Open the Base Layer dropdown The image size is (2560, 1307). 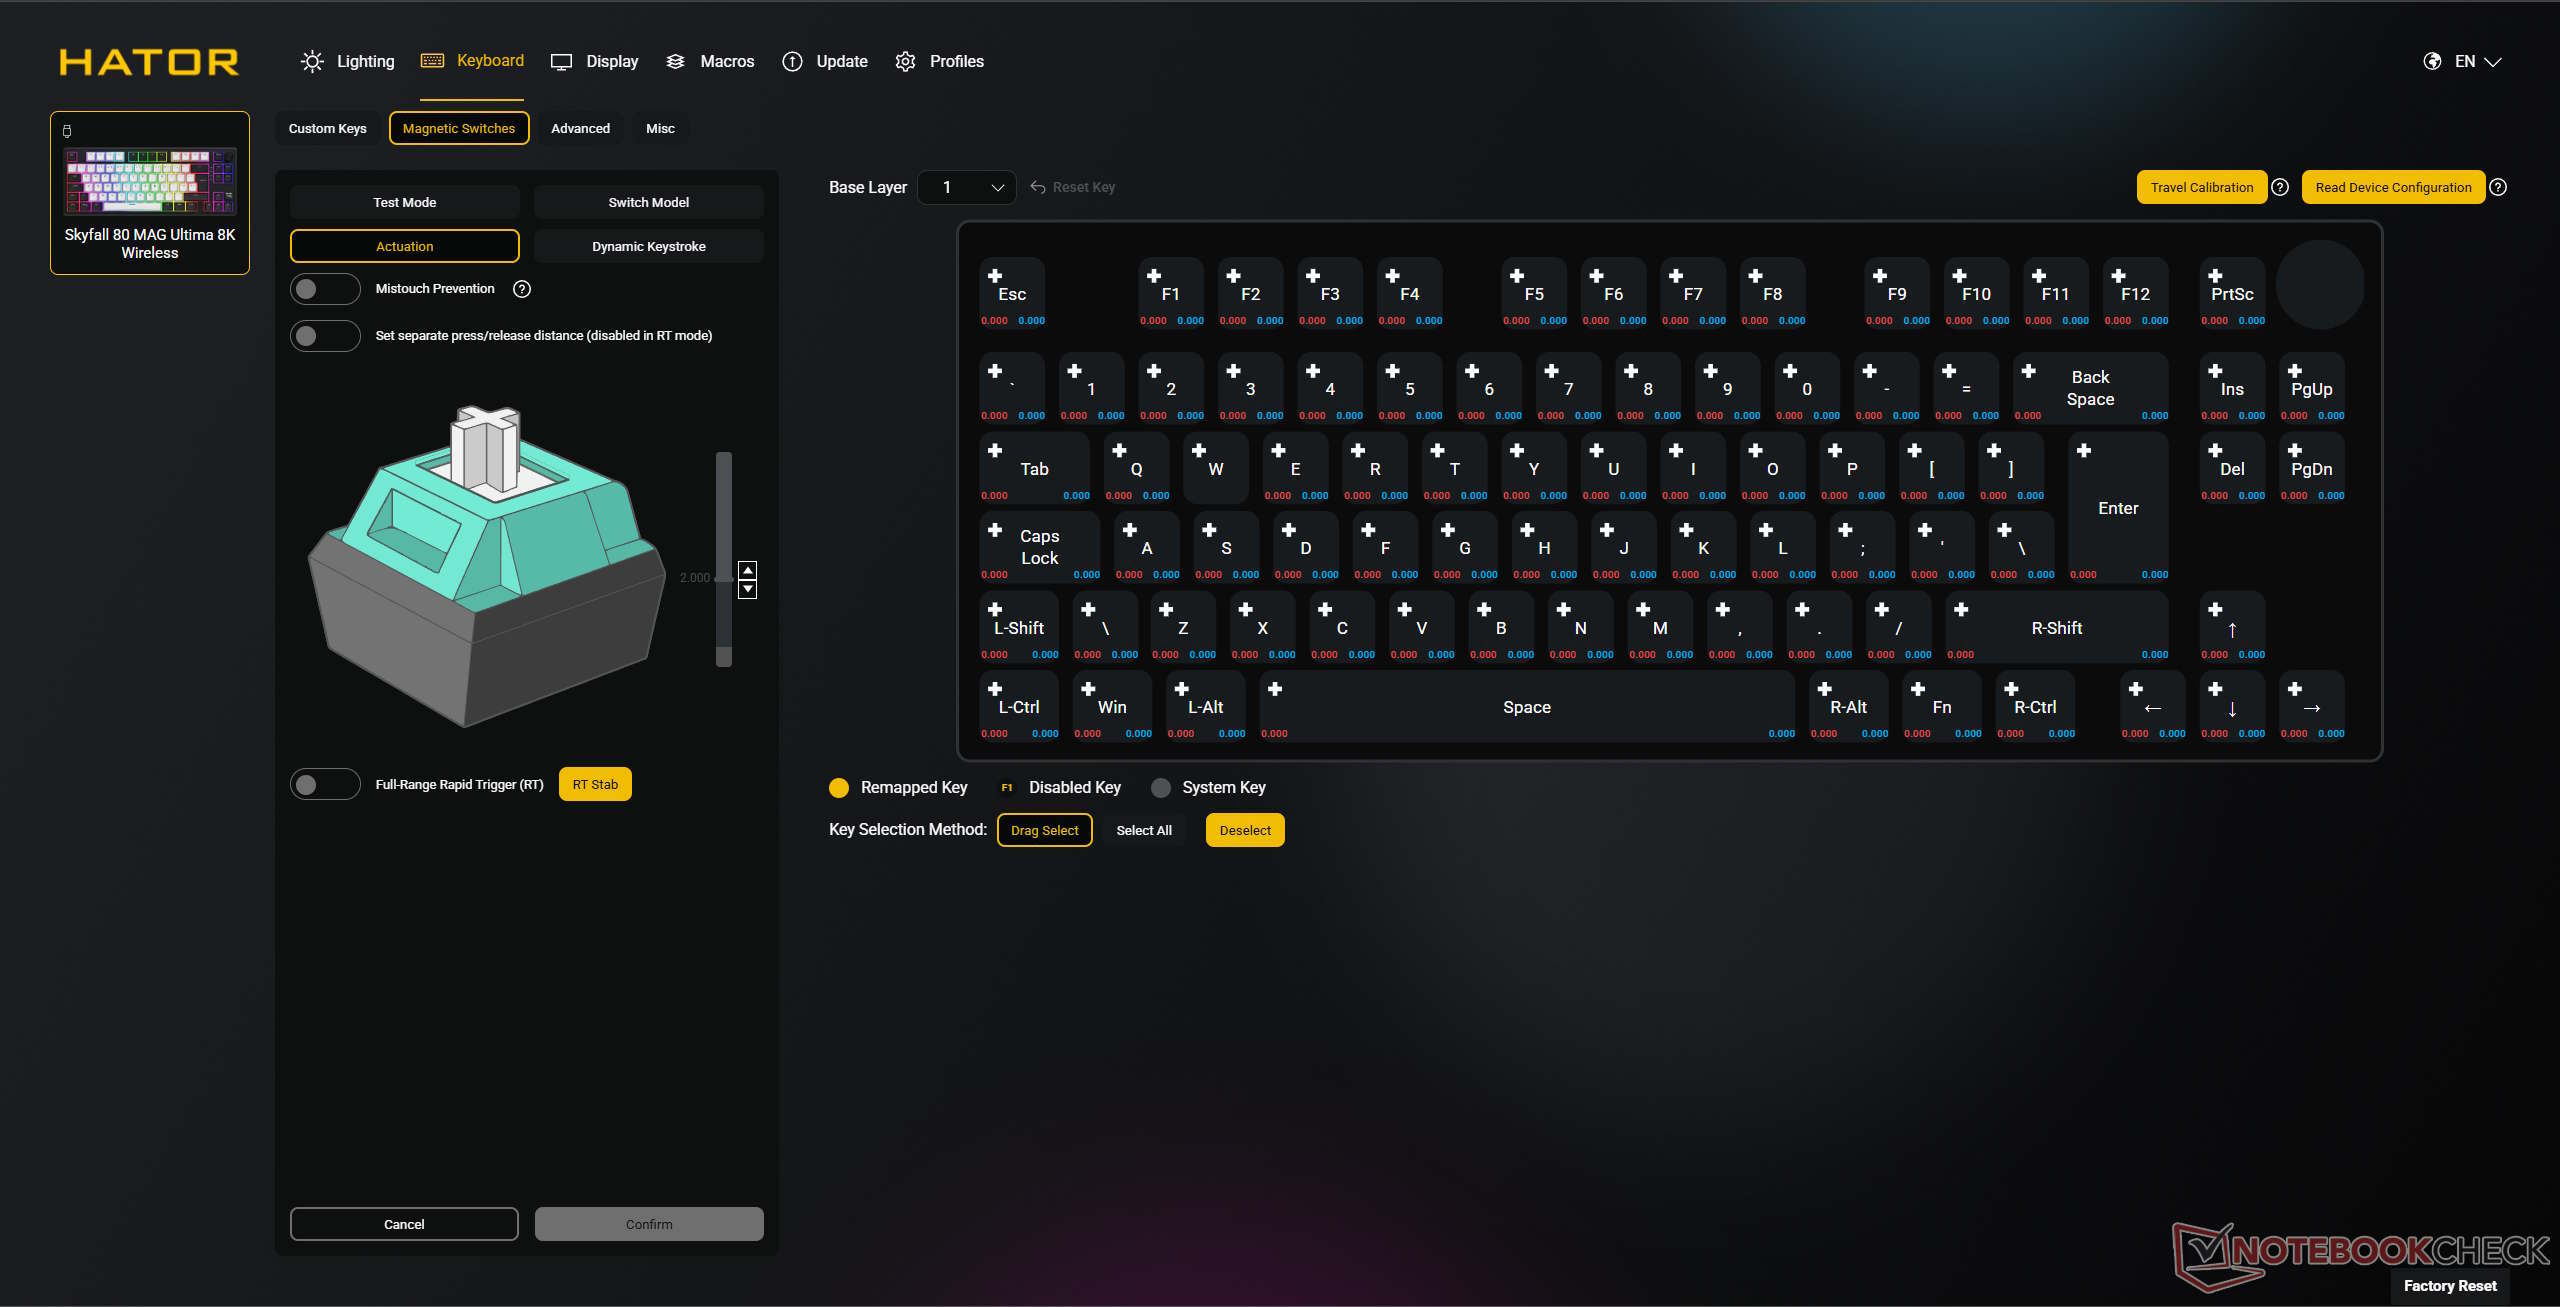pyautogui.click(x=966, y=187)
